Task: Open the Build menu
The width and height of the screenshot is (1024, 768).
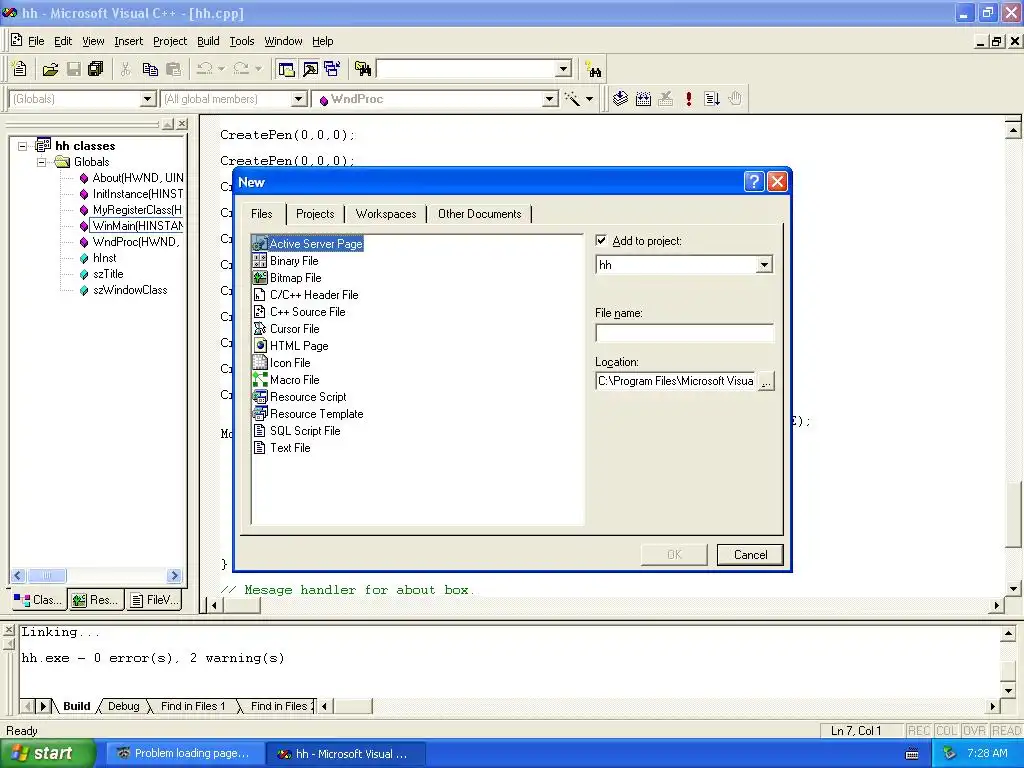Action: click(208, 41)
